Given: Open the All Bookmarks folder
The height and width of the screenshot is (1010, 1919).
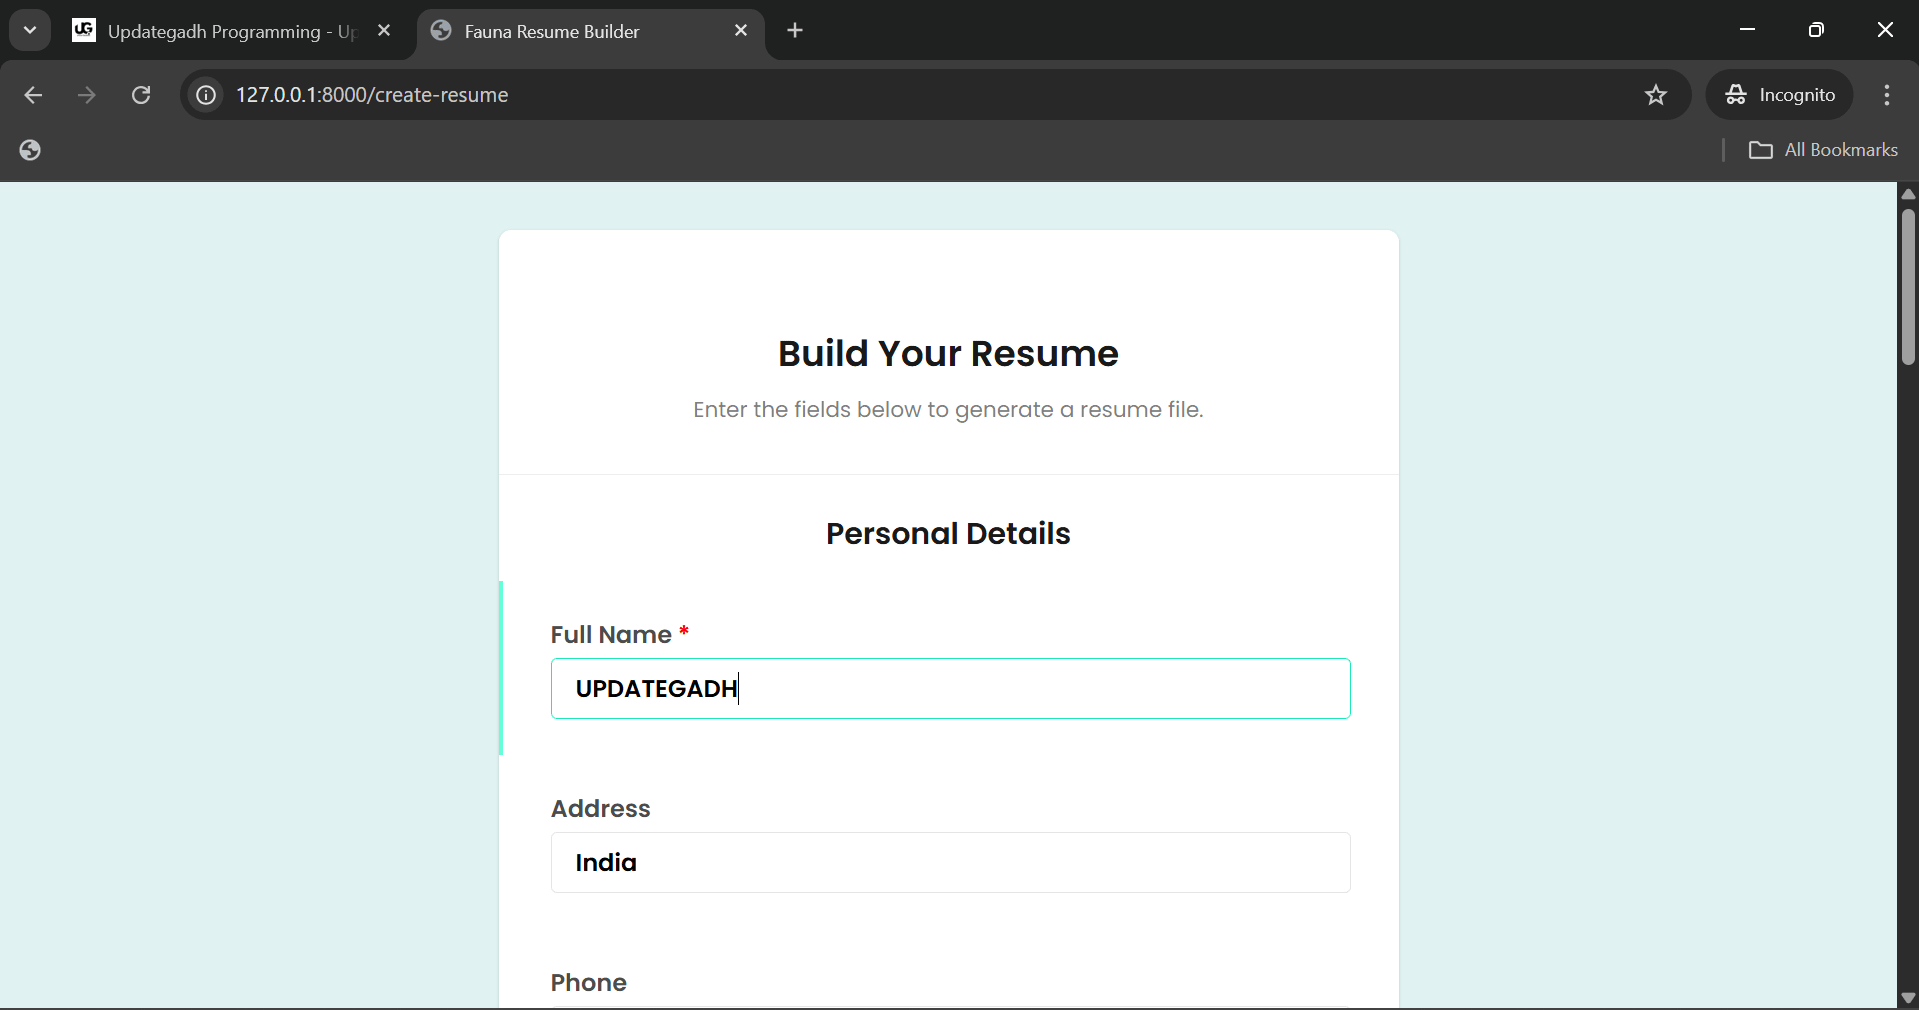Looking at the screenshot, I should (1823, 150).
